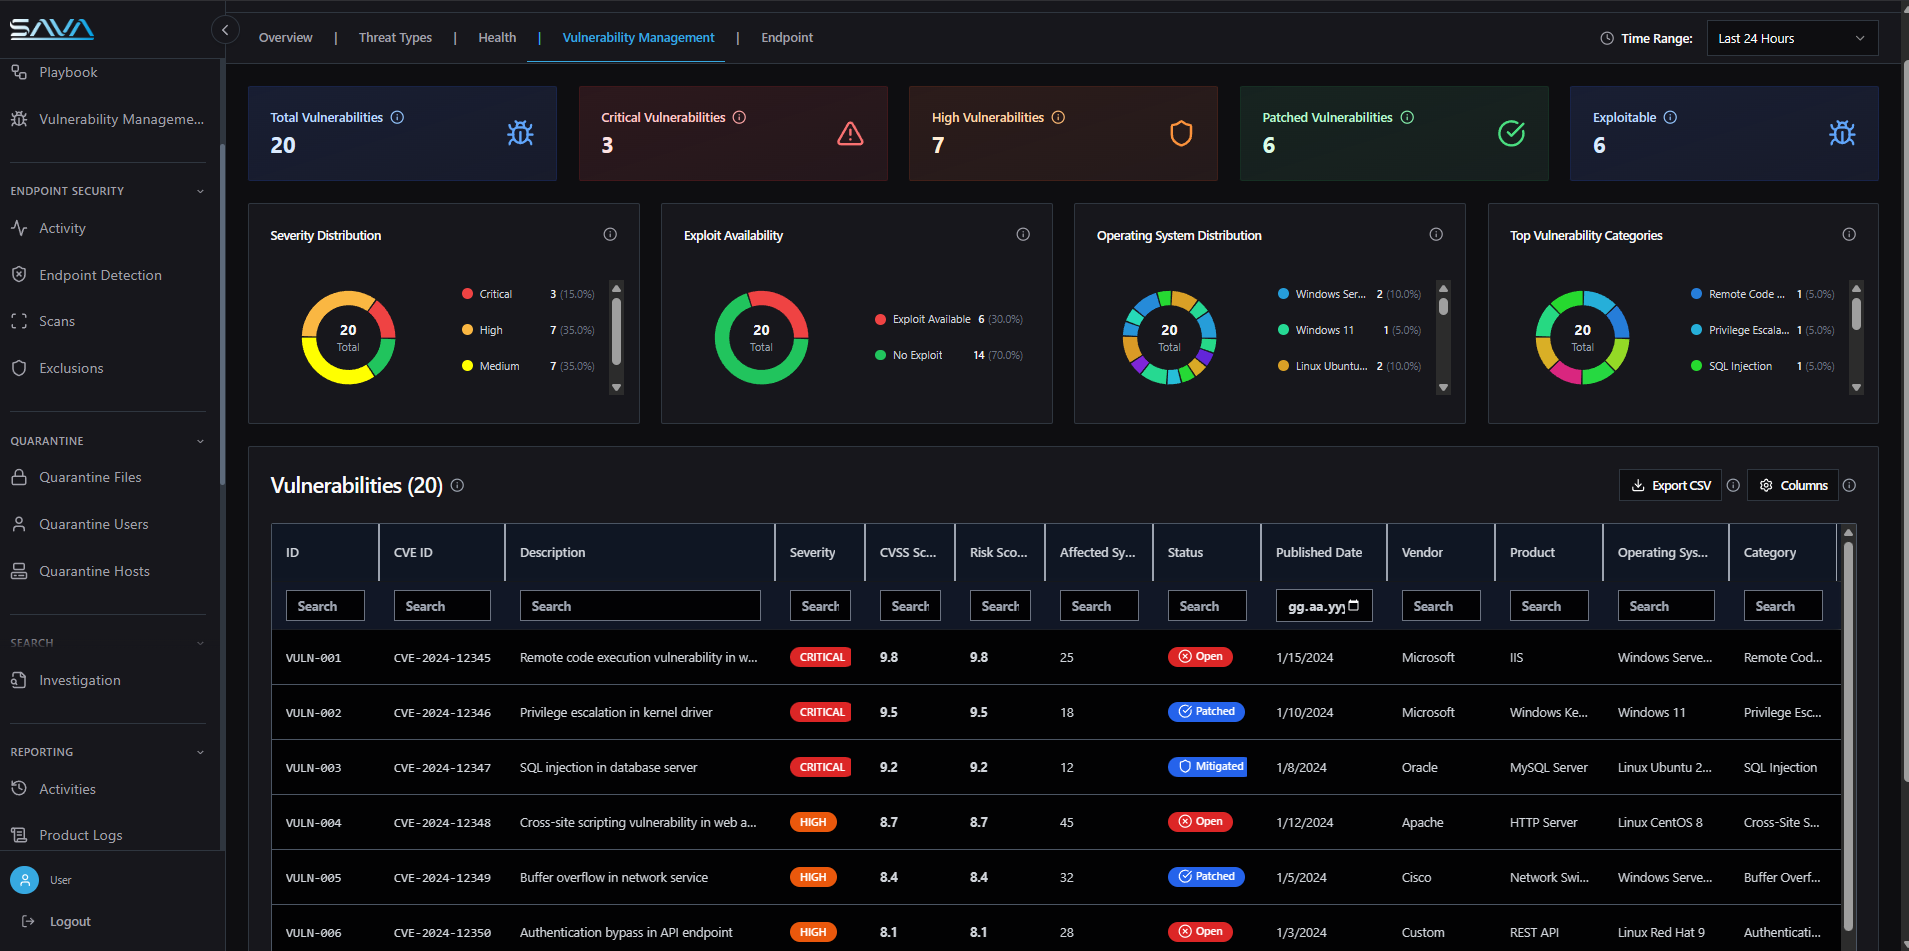Click the info icon next to Exploitable
Image resolution: width=1909 pixels, height=951 pixels.
click(x=1670, y=117)
